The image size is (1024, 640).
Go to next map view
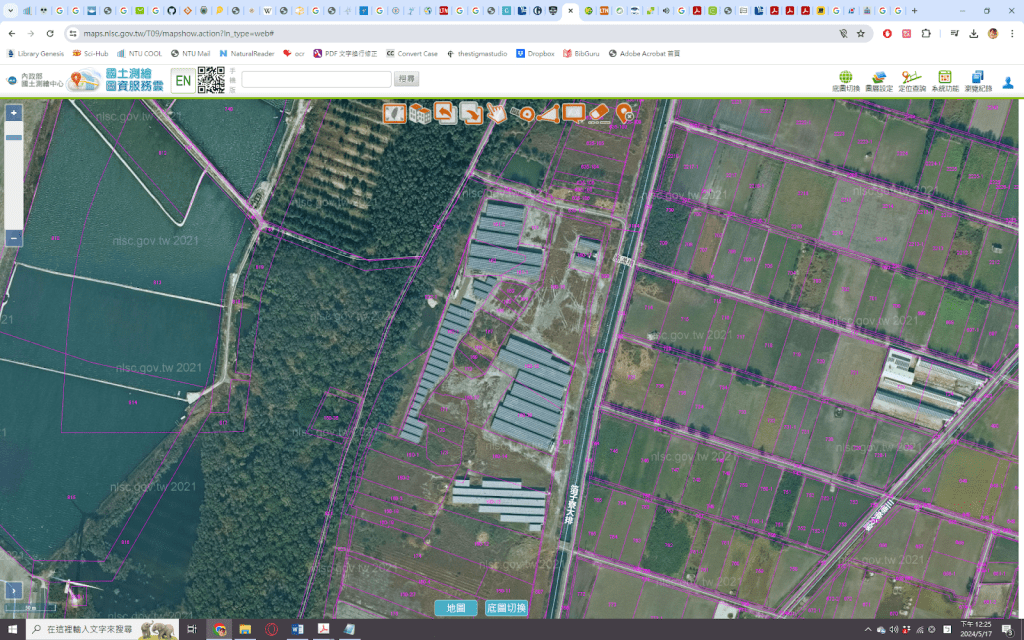[471, 114]
